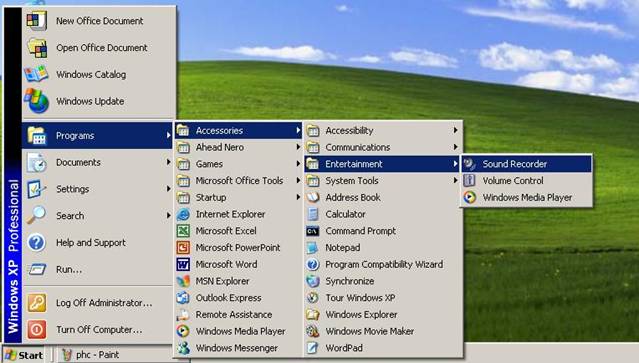
Task: Expand the Accessibility submenu arrow
Action: (455, 130)
